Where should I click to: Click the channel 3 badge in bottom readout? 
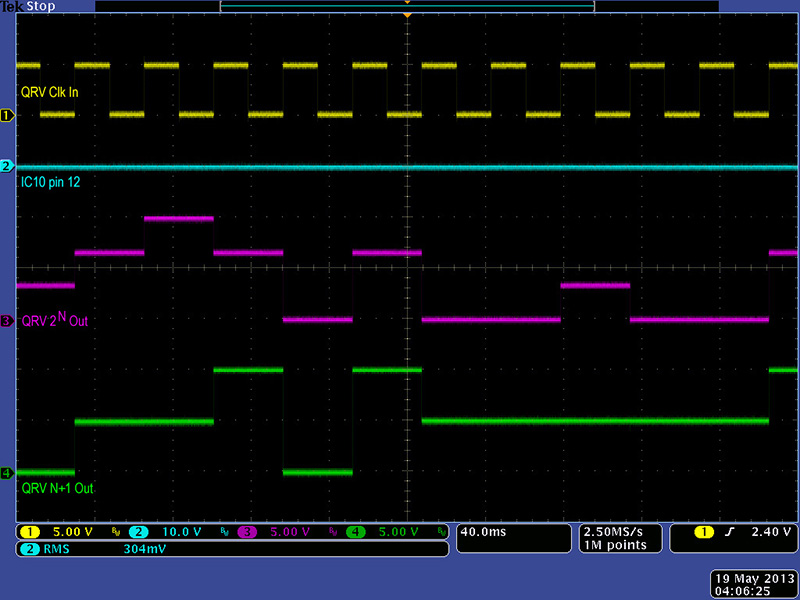(246, 532)
